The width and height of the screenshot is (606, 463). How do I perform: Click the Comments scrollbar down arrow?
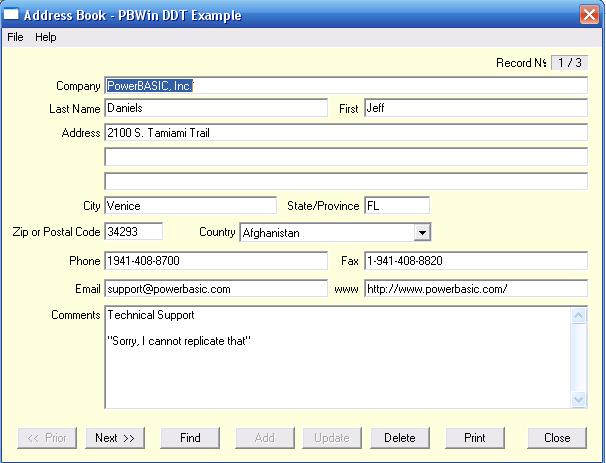pyautogui.click(x=579, y=399)
